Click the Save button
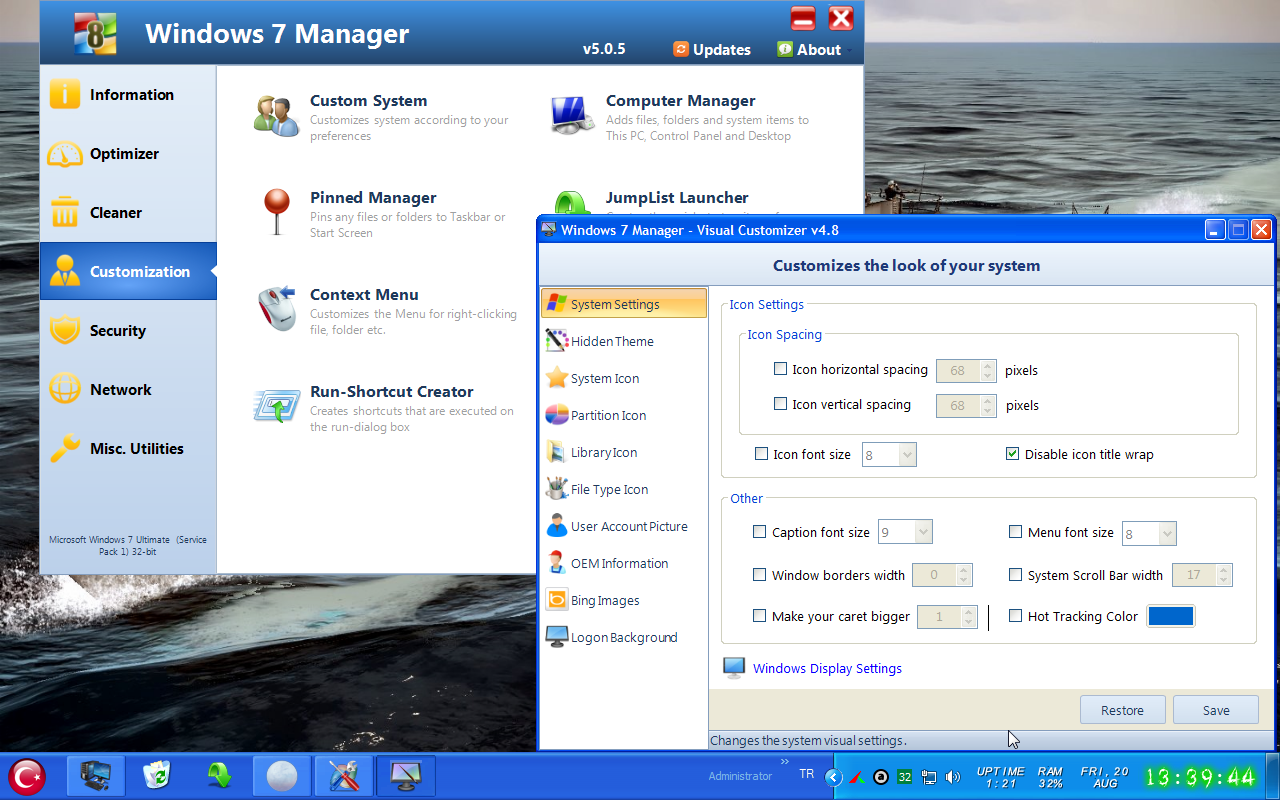The width and height of the screenshot is (1280, 800). [1216, 710]
